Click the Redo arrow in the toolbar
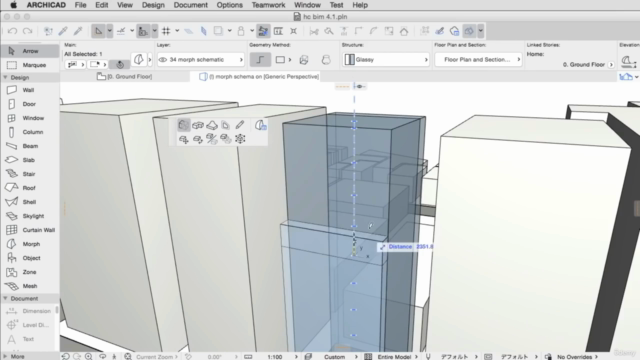The image size is (640, 360). click(27, 31)
